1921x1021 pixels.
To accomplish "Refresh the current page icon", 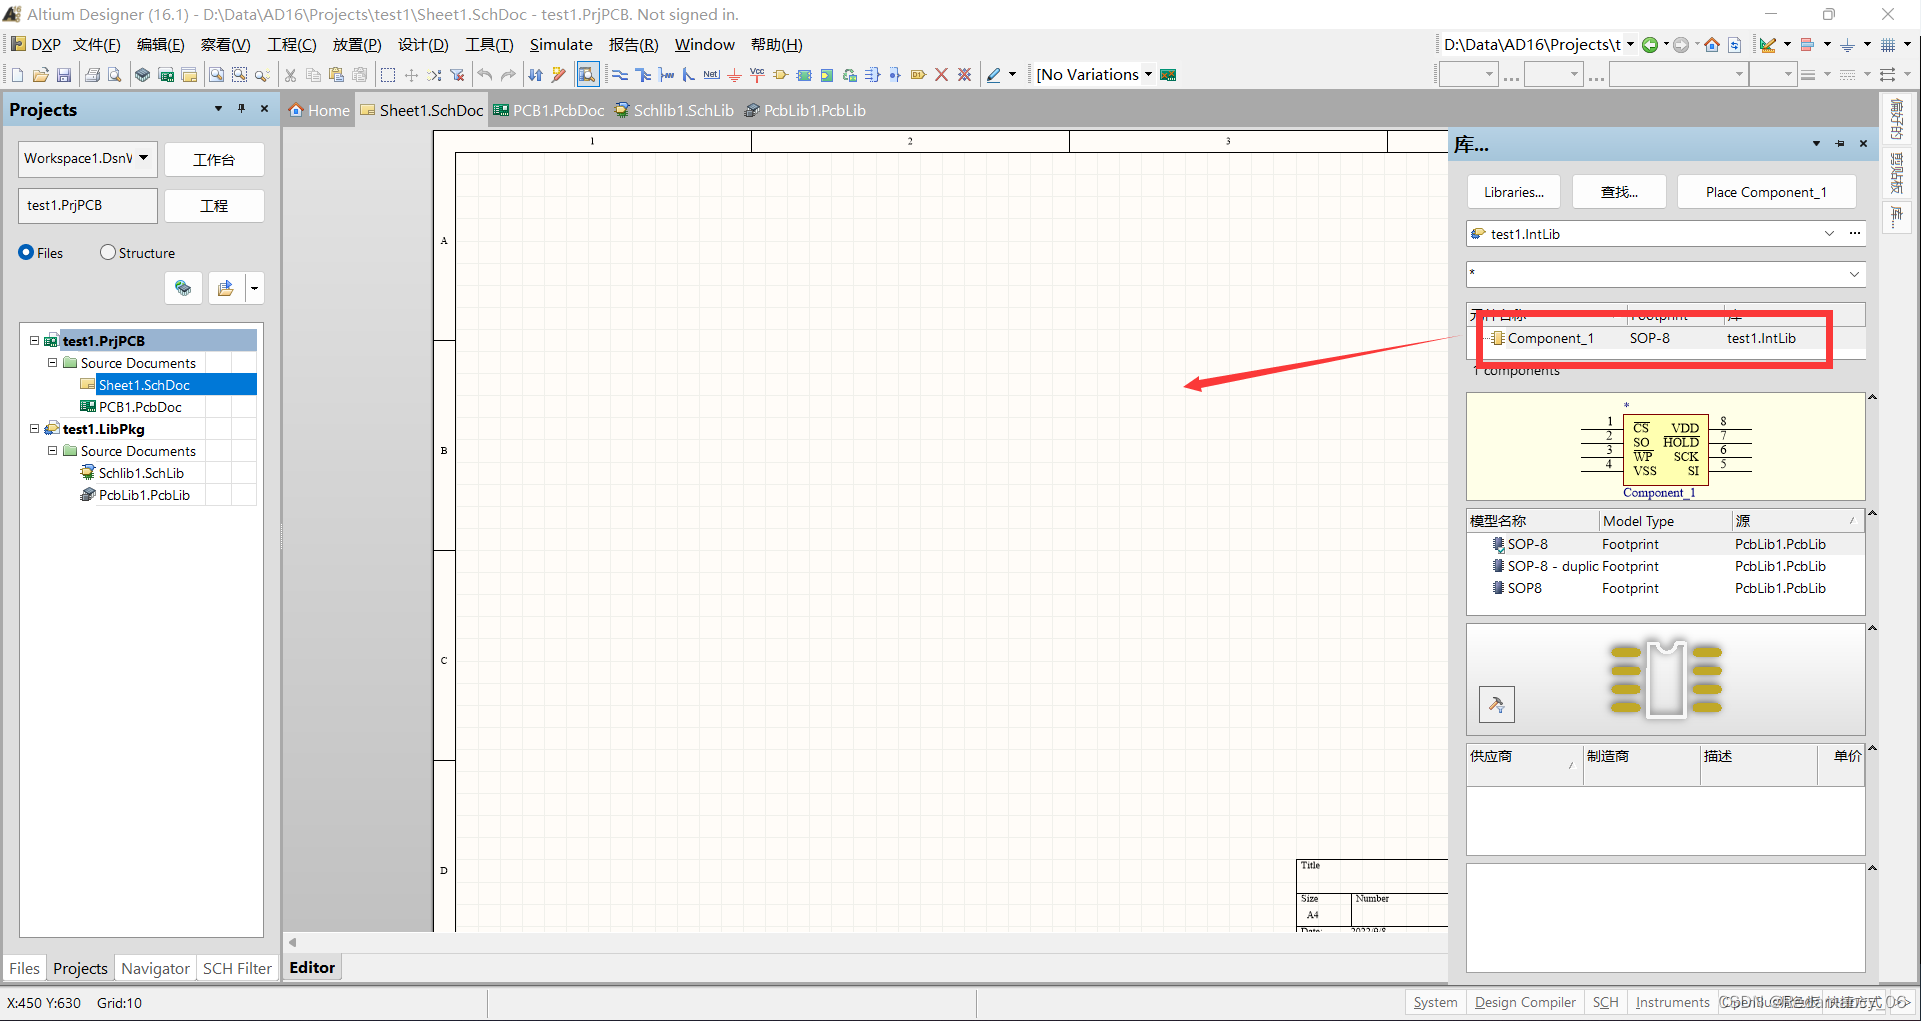I will 1735,45.
